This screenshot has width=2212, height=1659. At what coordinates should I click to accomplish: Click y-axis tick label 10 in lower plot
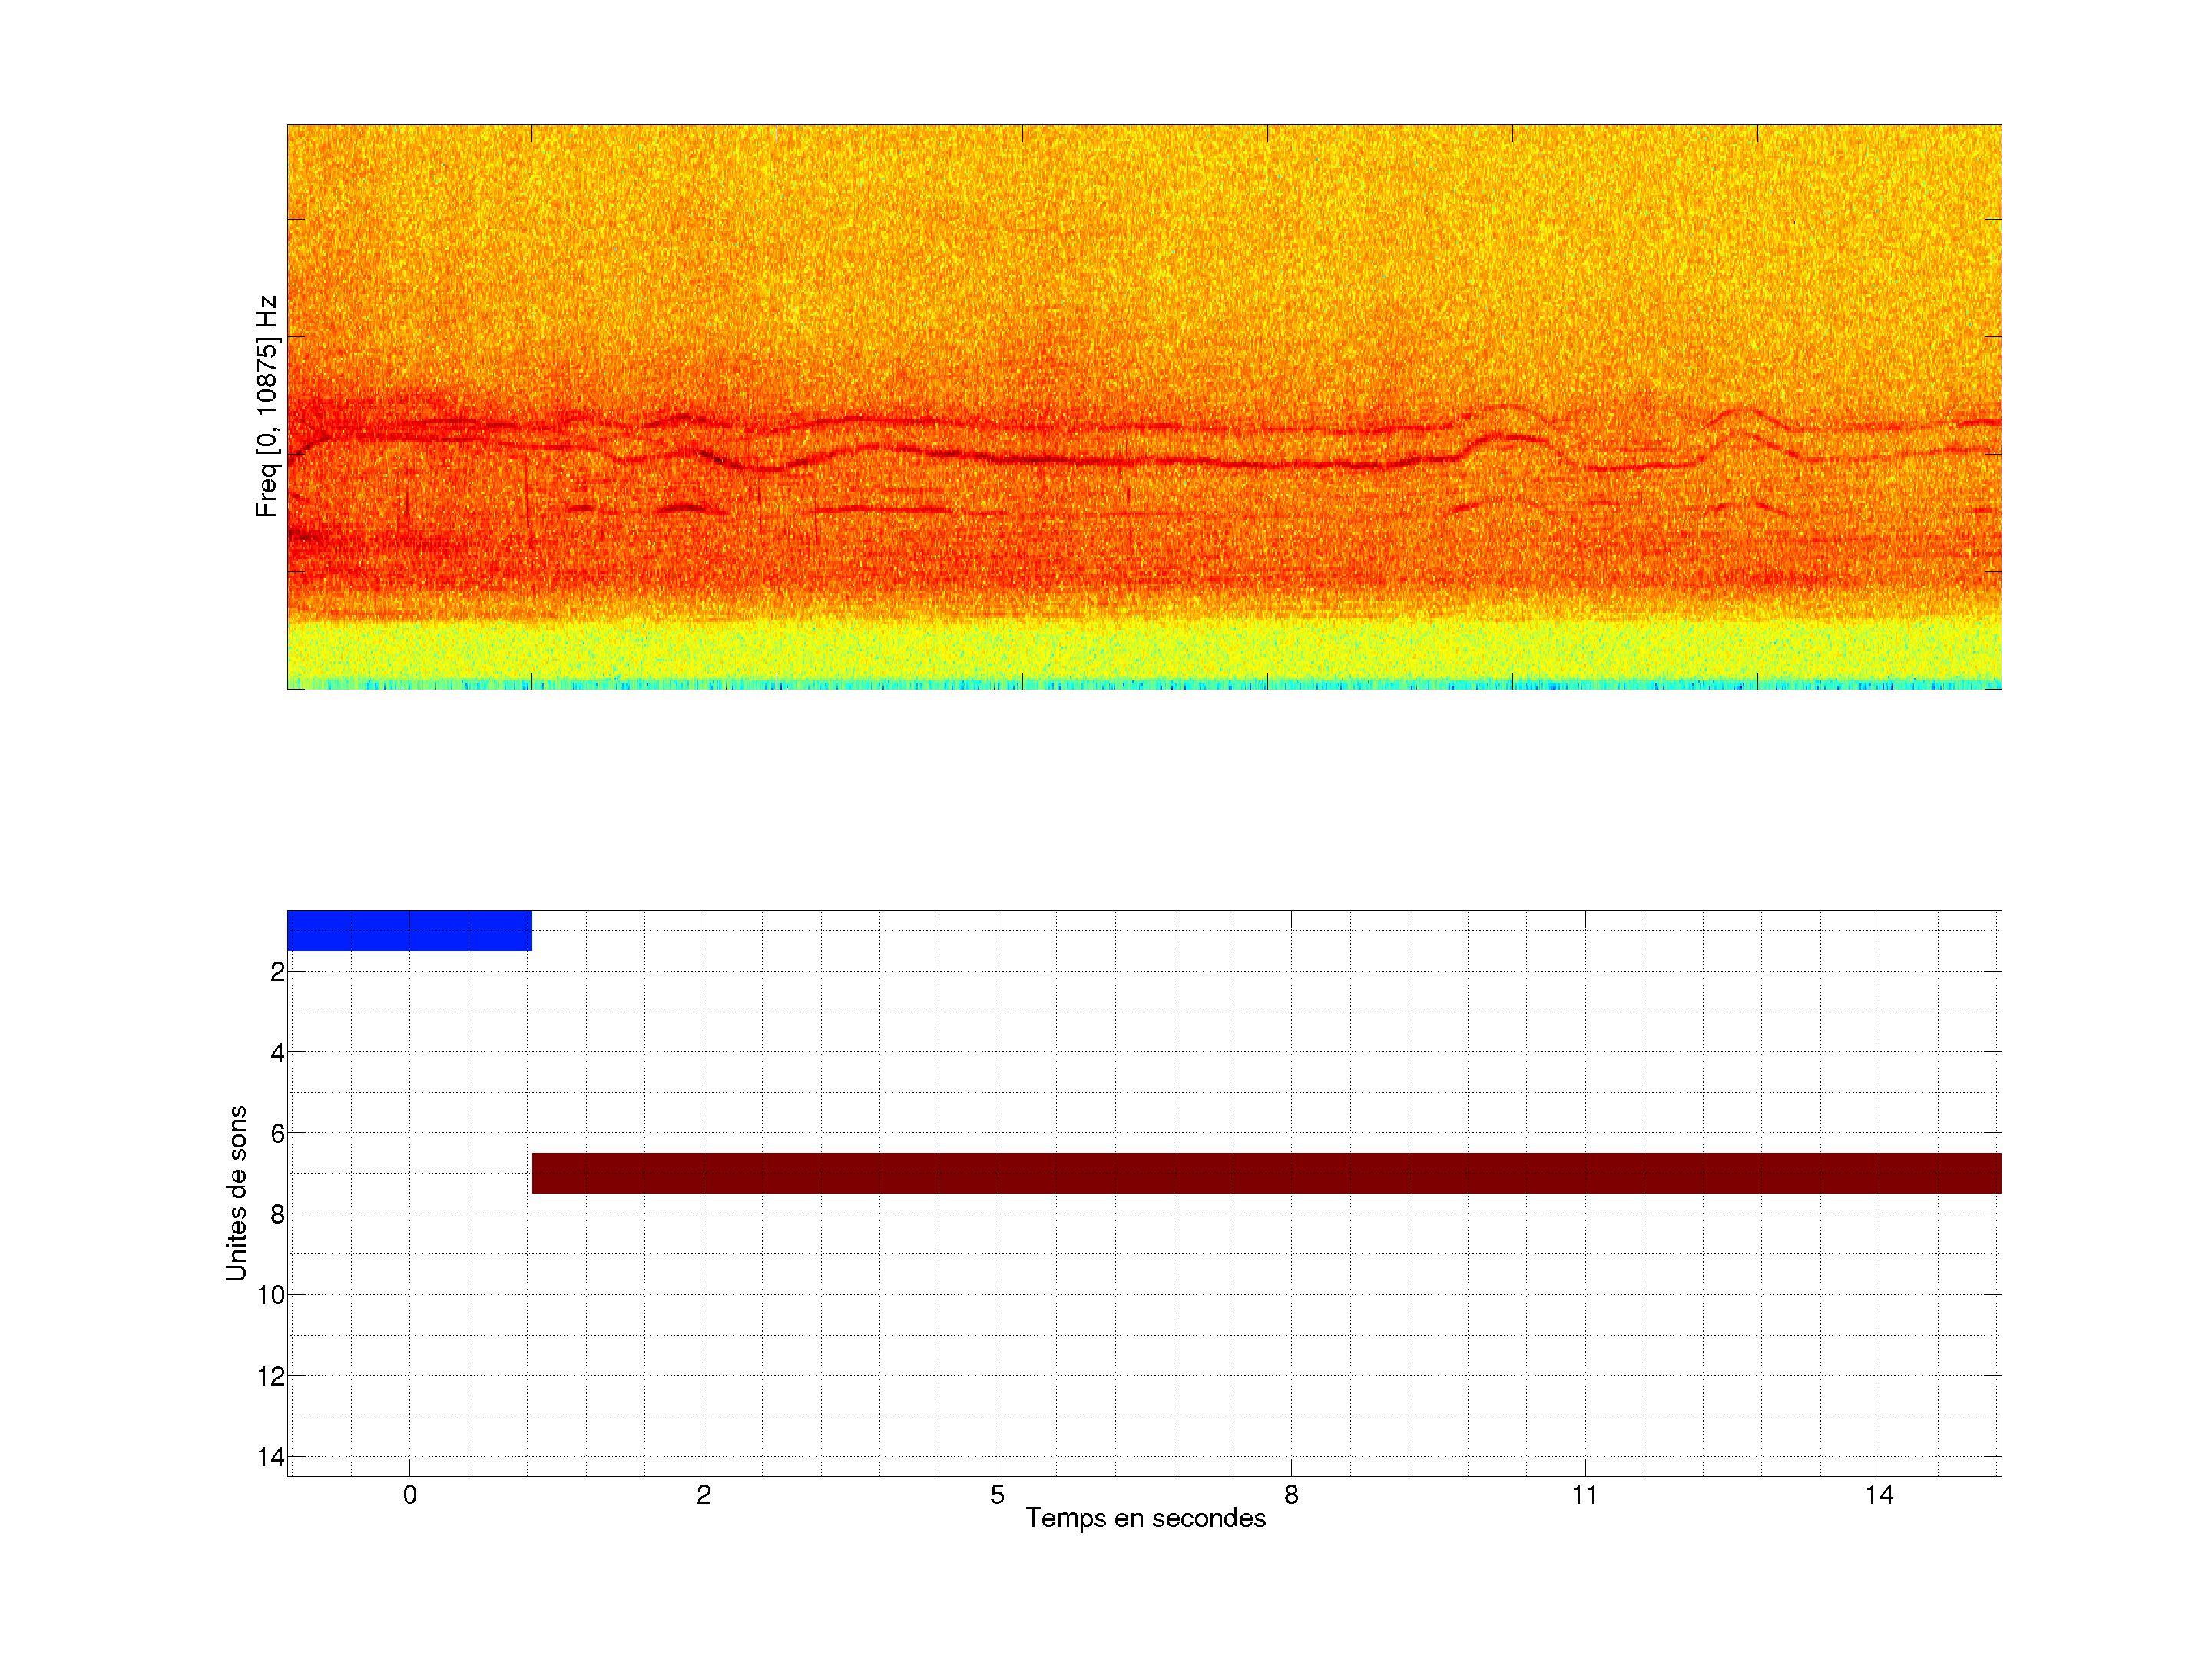(x=271, y=1296)
